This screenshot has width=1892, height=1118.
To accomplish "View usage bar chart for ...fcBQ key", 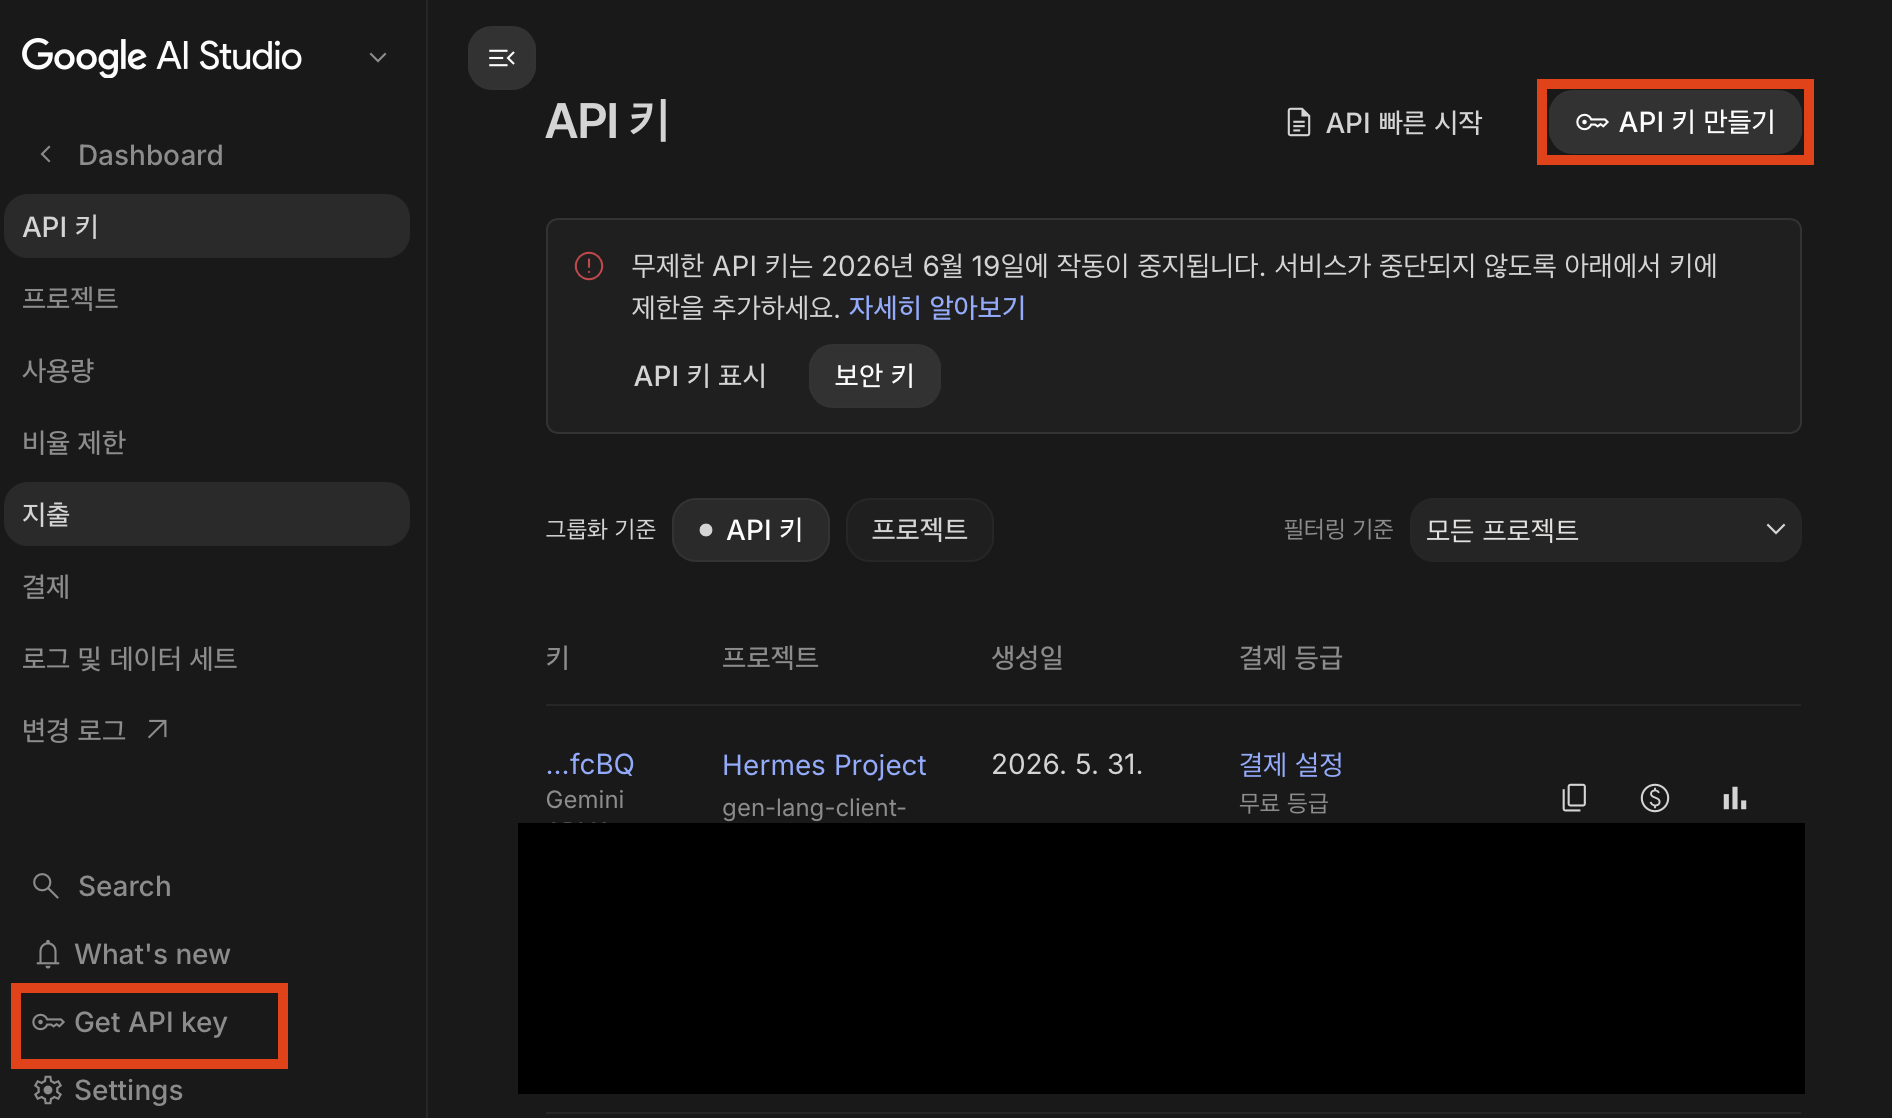I will click(x=1734, y=797).
